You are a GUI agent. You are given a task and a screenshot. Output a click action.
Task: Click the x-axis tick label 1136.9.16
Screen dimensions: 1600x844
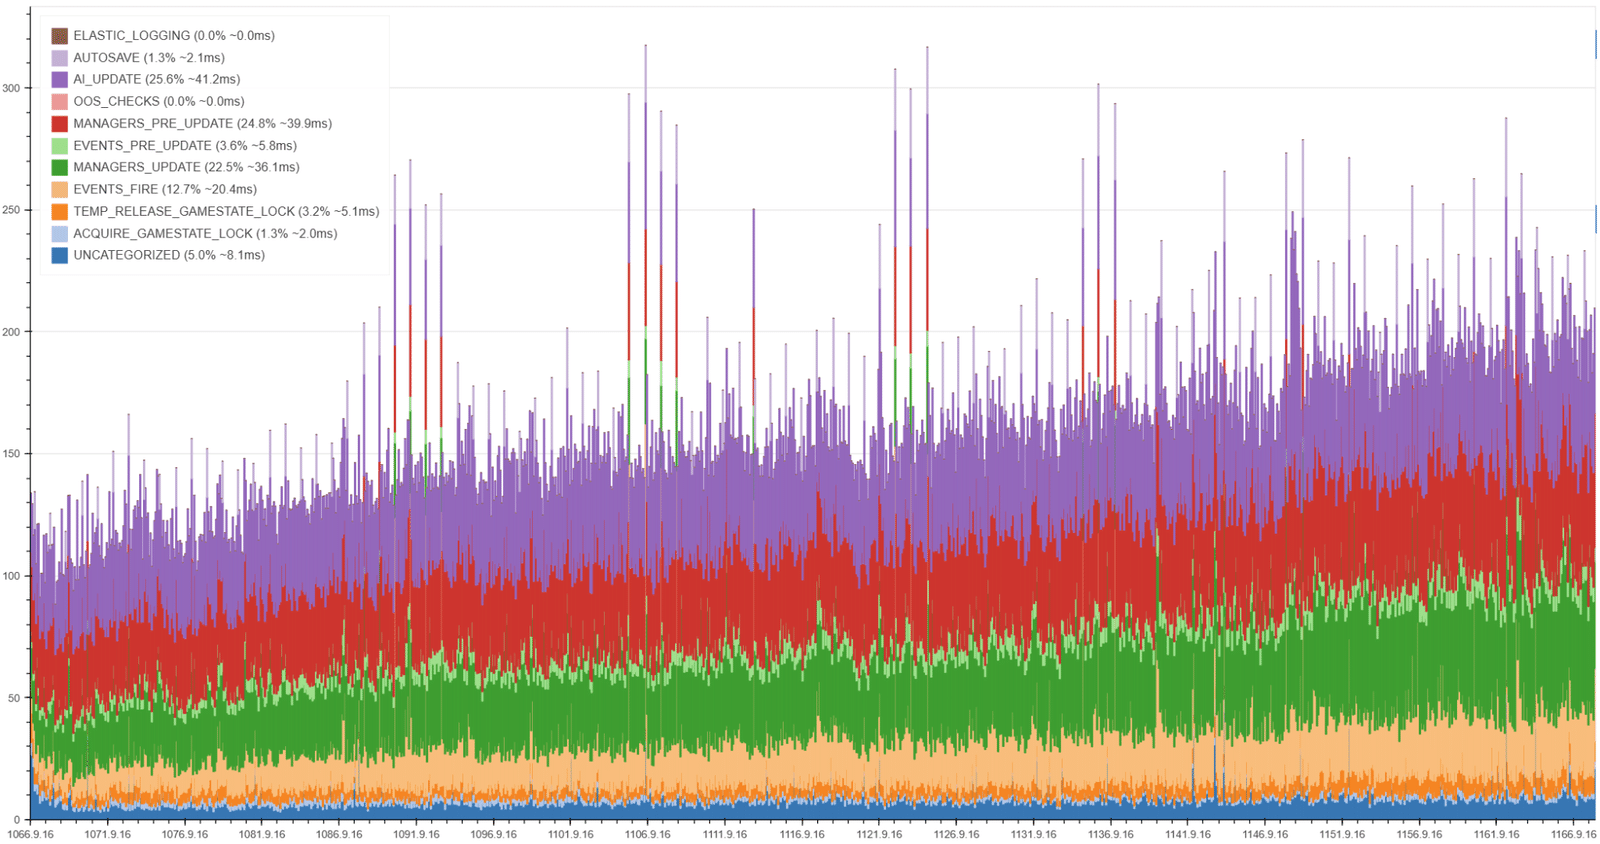(1111, 835)
